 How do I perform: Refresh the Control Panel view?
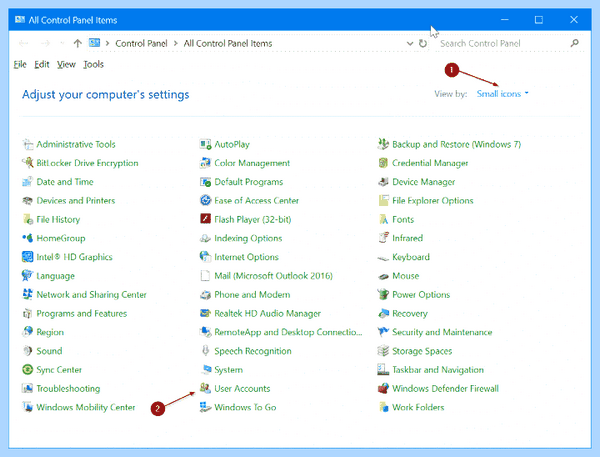tap(423, 44)
